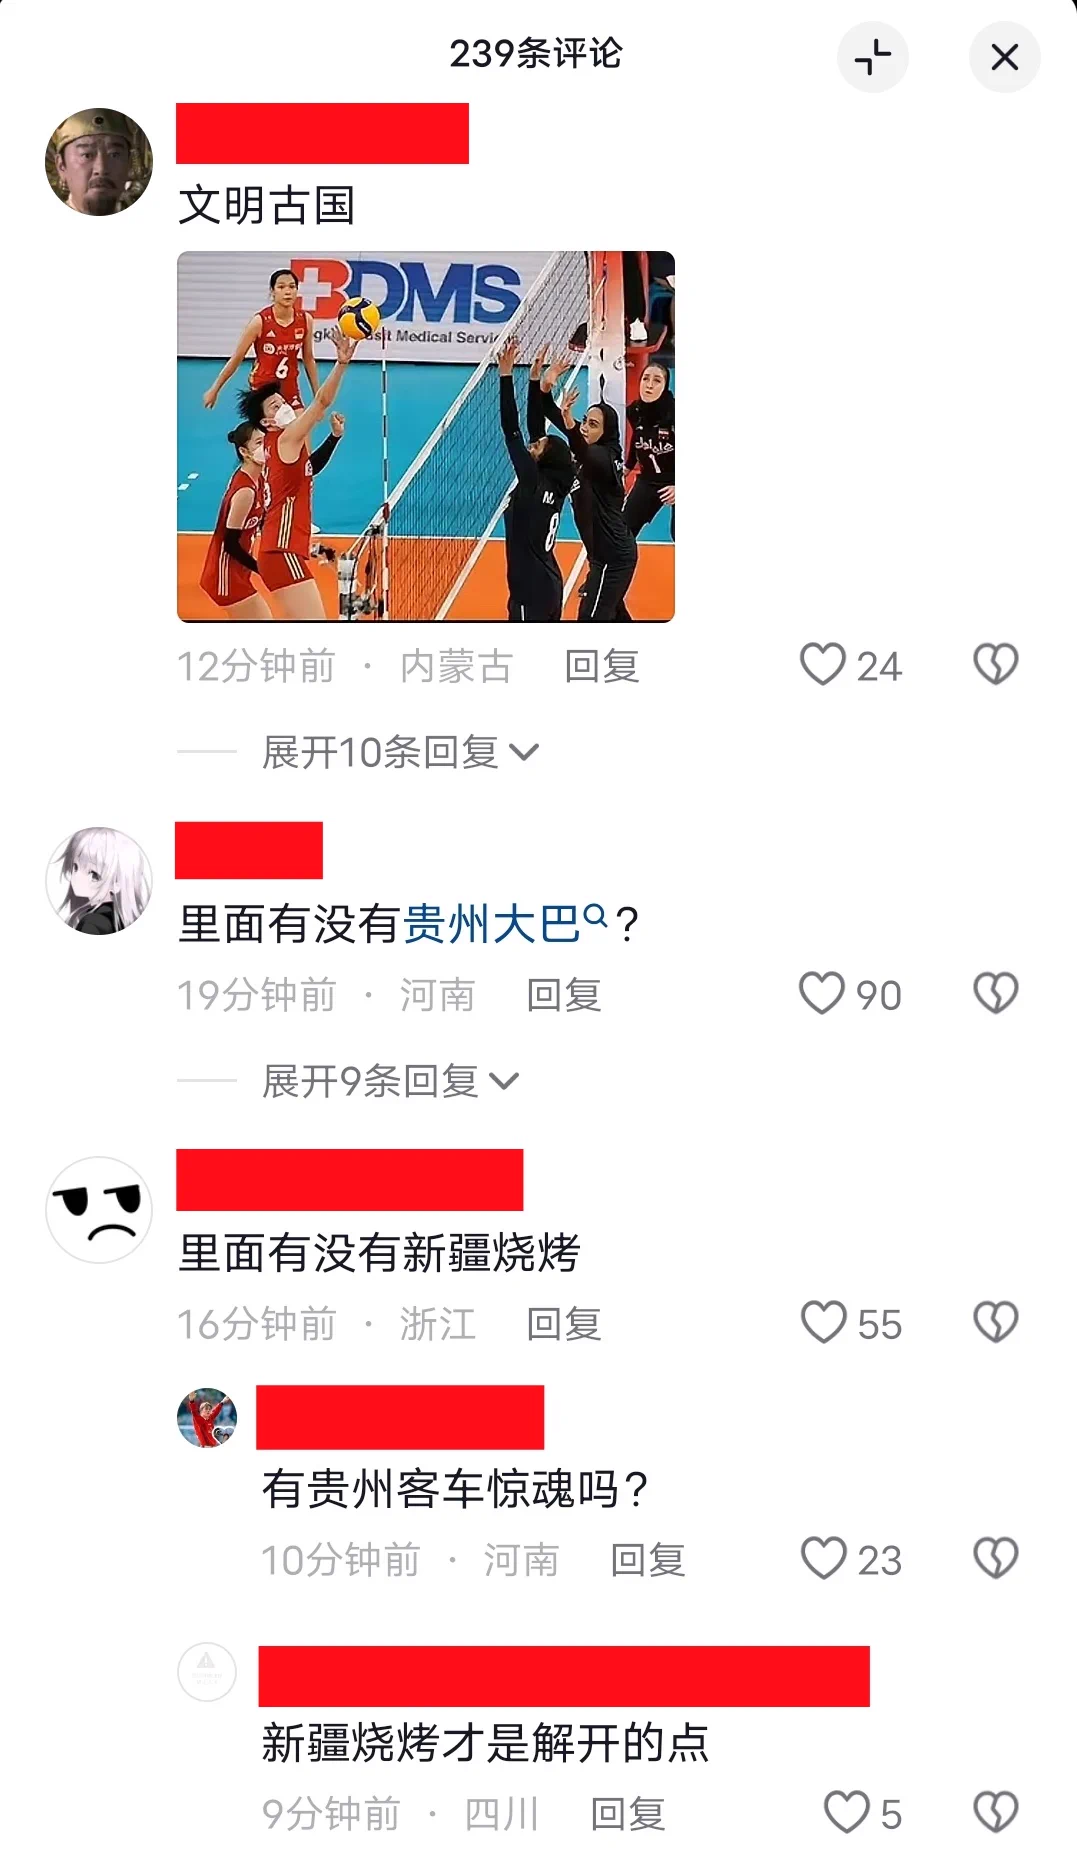Dislike the 有贵州客车惊魂吗 reply
The height and width of the screenshot is (1874, 1077).
(x=995, y=1558)
